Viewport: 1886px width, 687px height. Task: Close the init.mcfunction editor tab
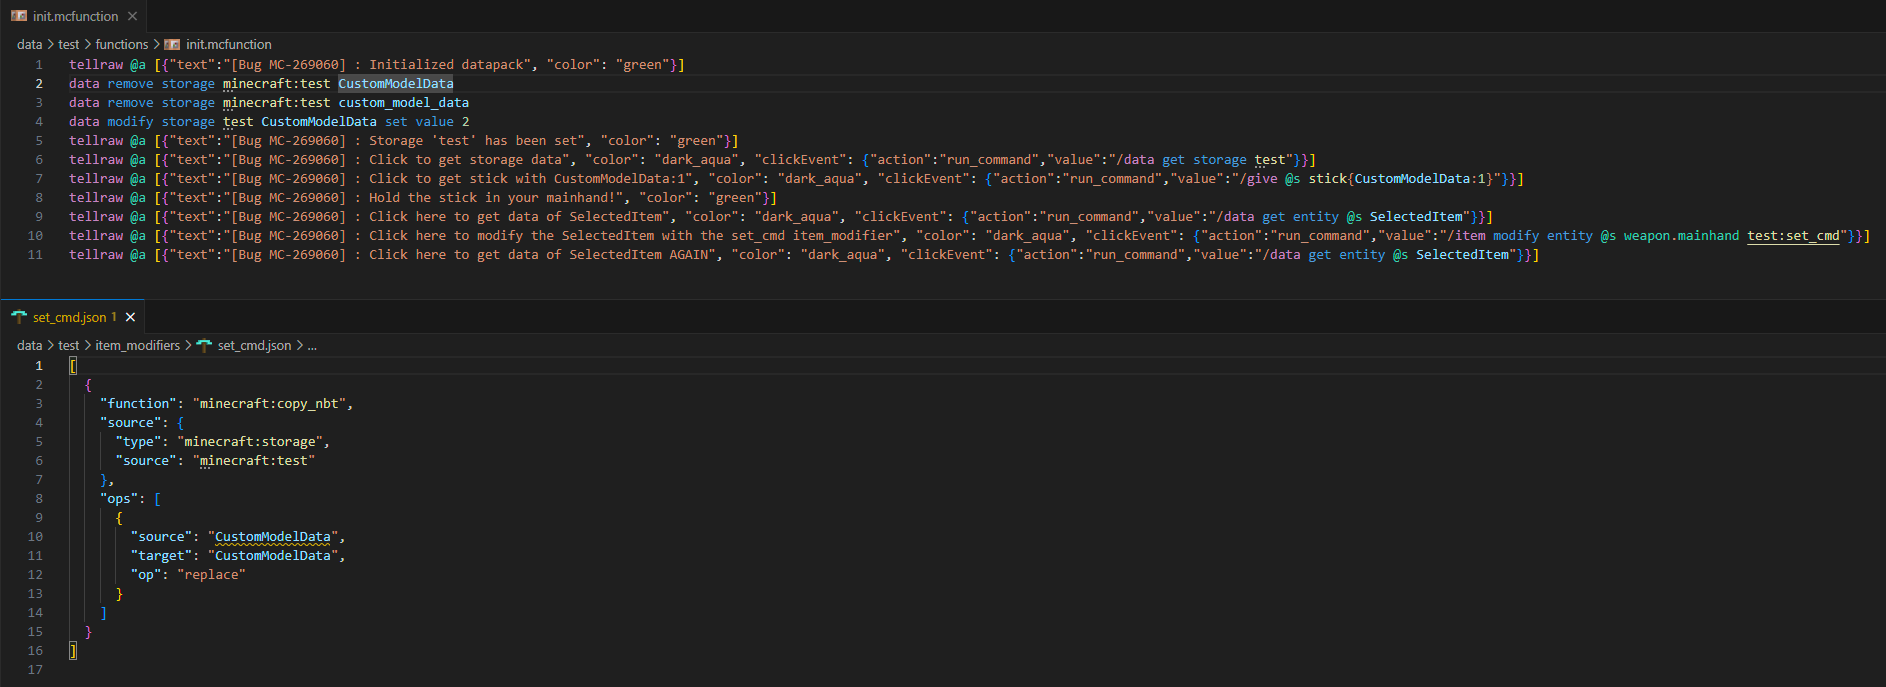pyautogui.click(x=132, y=16)
